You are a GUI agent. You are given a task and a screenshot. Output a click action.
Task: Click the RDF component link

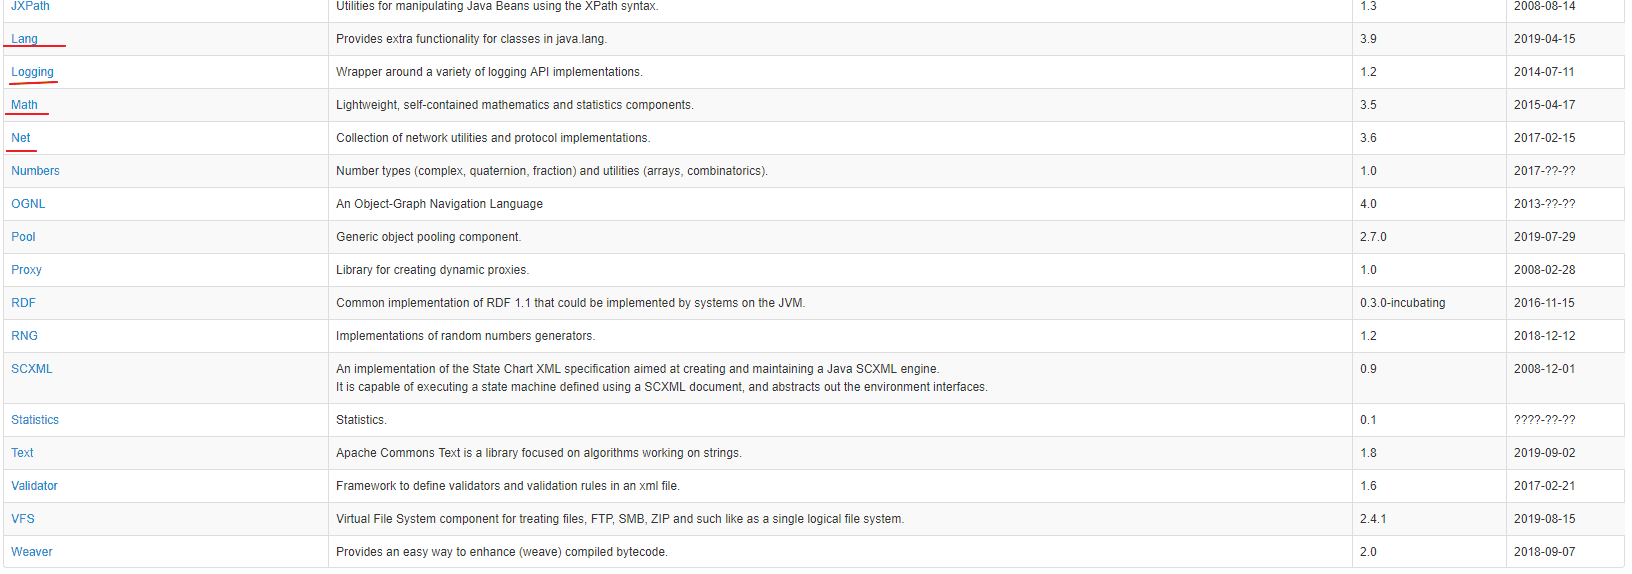click(x=23, y=303)
